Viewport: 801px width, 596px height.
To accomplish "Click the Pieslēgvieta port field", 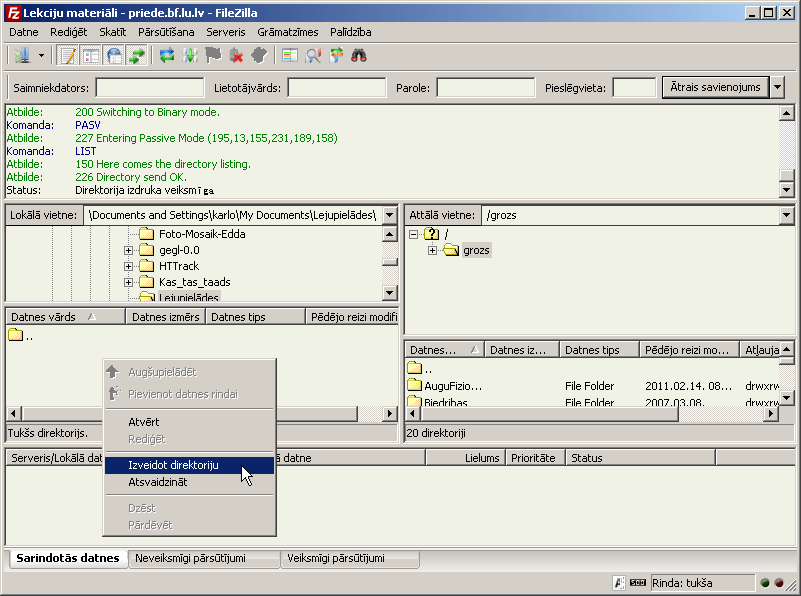I will (634, 88).
